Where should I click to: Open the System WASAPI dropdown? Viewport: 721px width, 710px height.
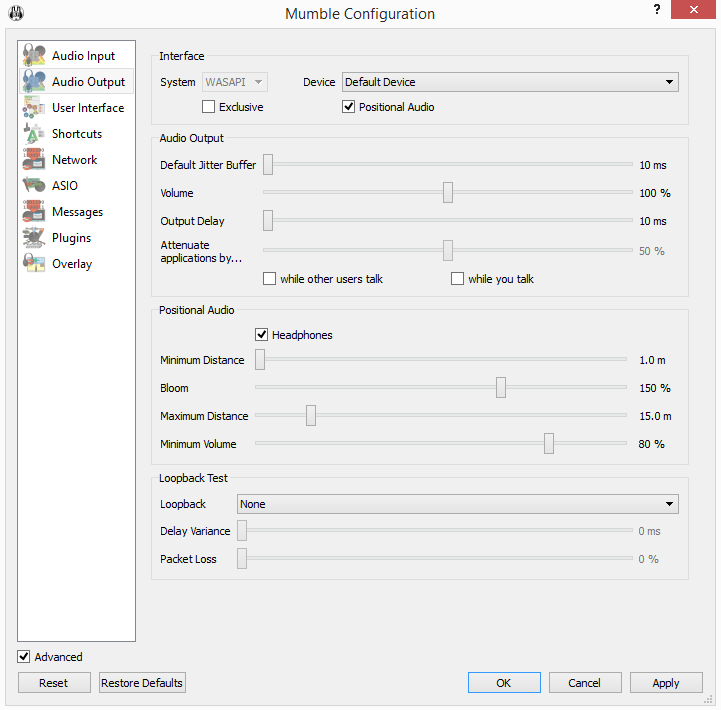(x=235, y=82)
